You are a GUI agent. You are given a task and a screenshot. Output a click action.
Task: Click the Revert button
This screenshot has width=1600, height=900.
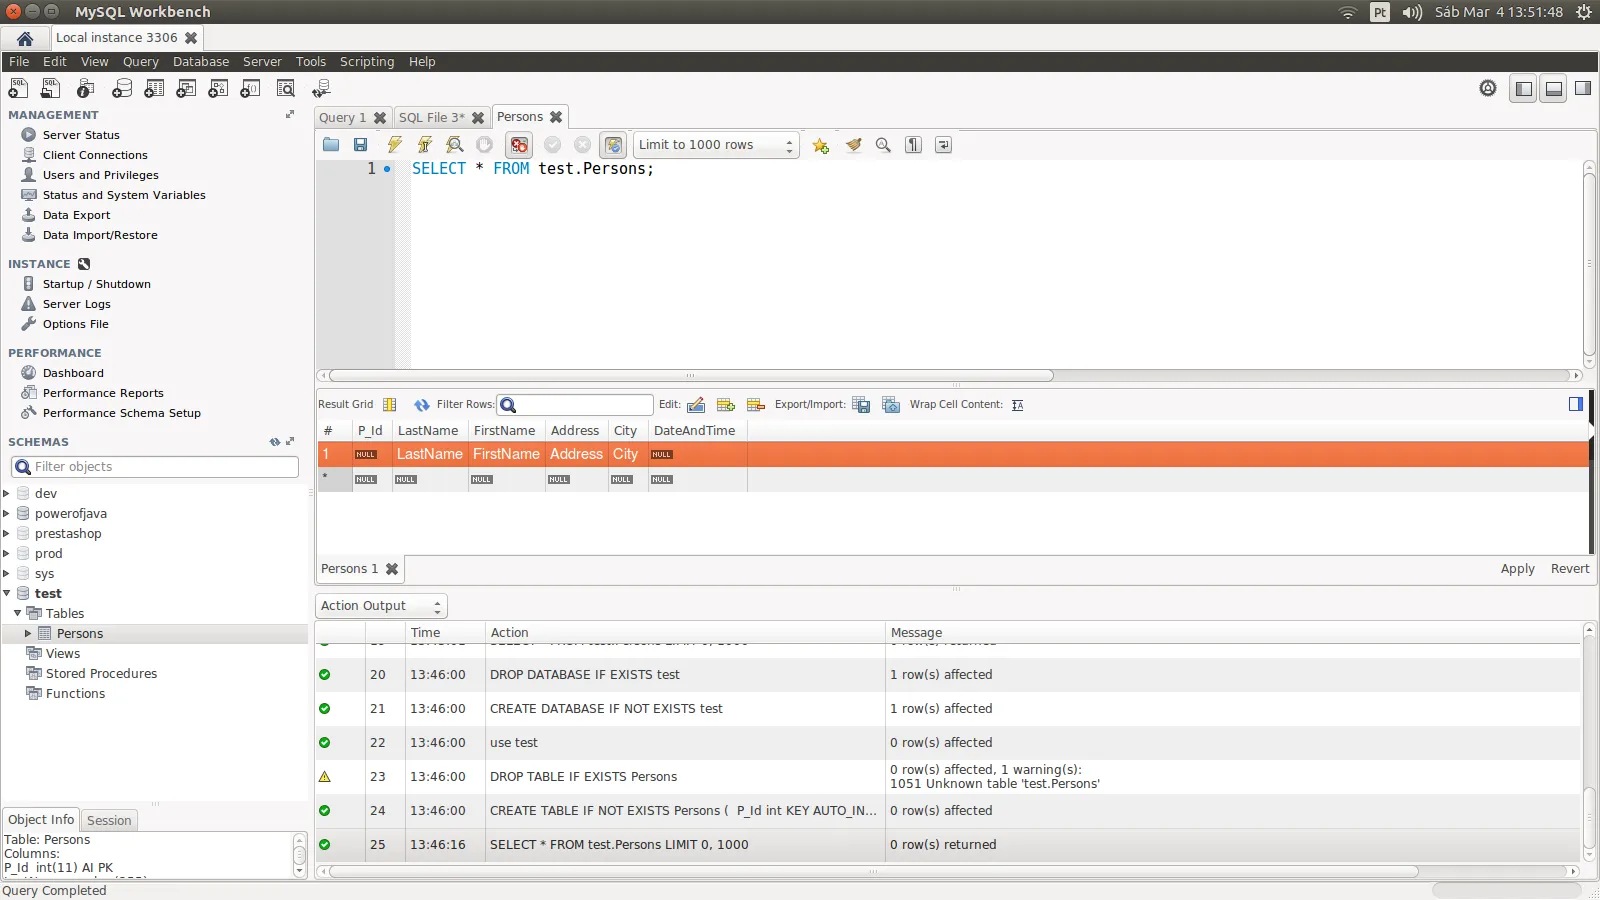point(1569,569)
